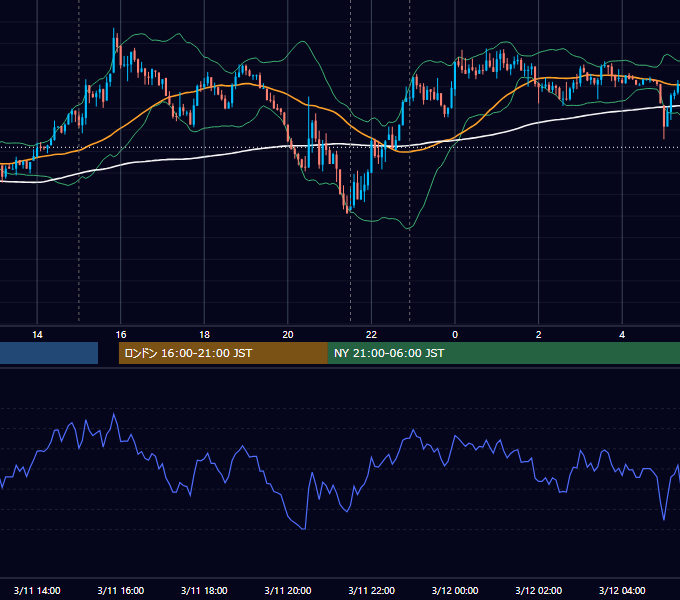Viewport: 680px width, 600px height.
Task: Click the ロンドン 16:00-21:00 JST session bar
Action: tap(223, 353)
